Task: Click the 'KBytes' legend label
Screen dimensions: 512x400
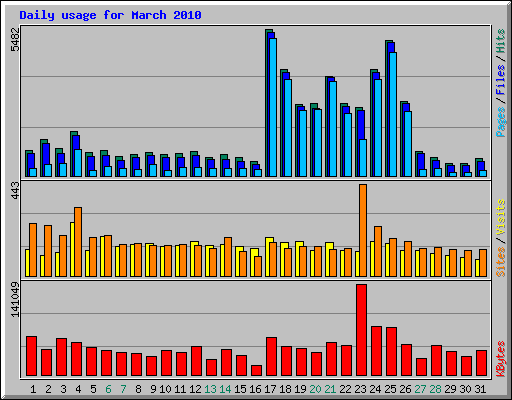Action: click(500, 359)
